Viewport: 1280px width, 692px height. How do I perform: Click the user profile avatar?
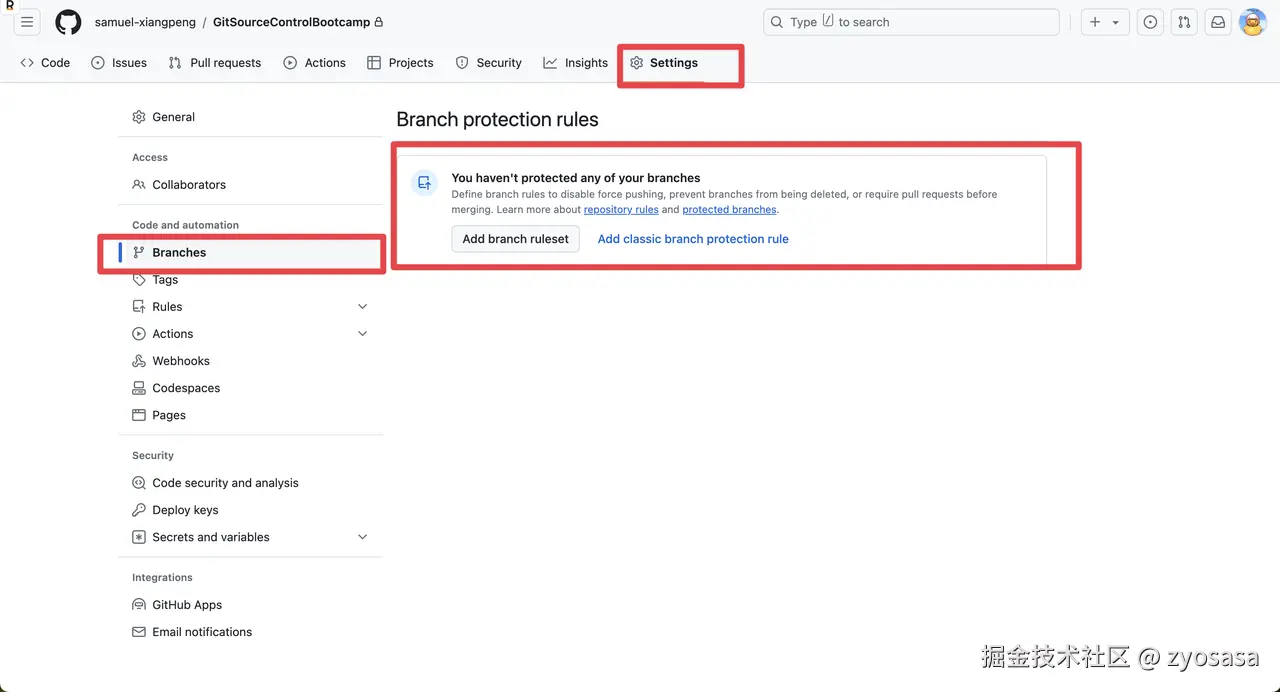click(1252, 22)
